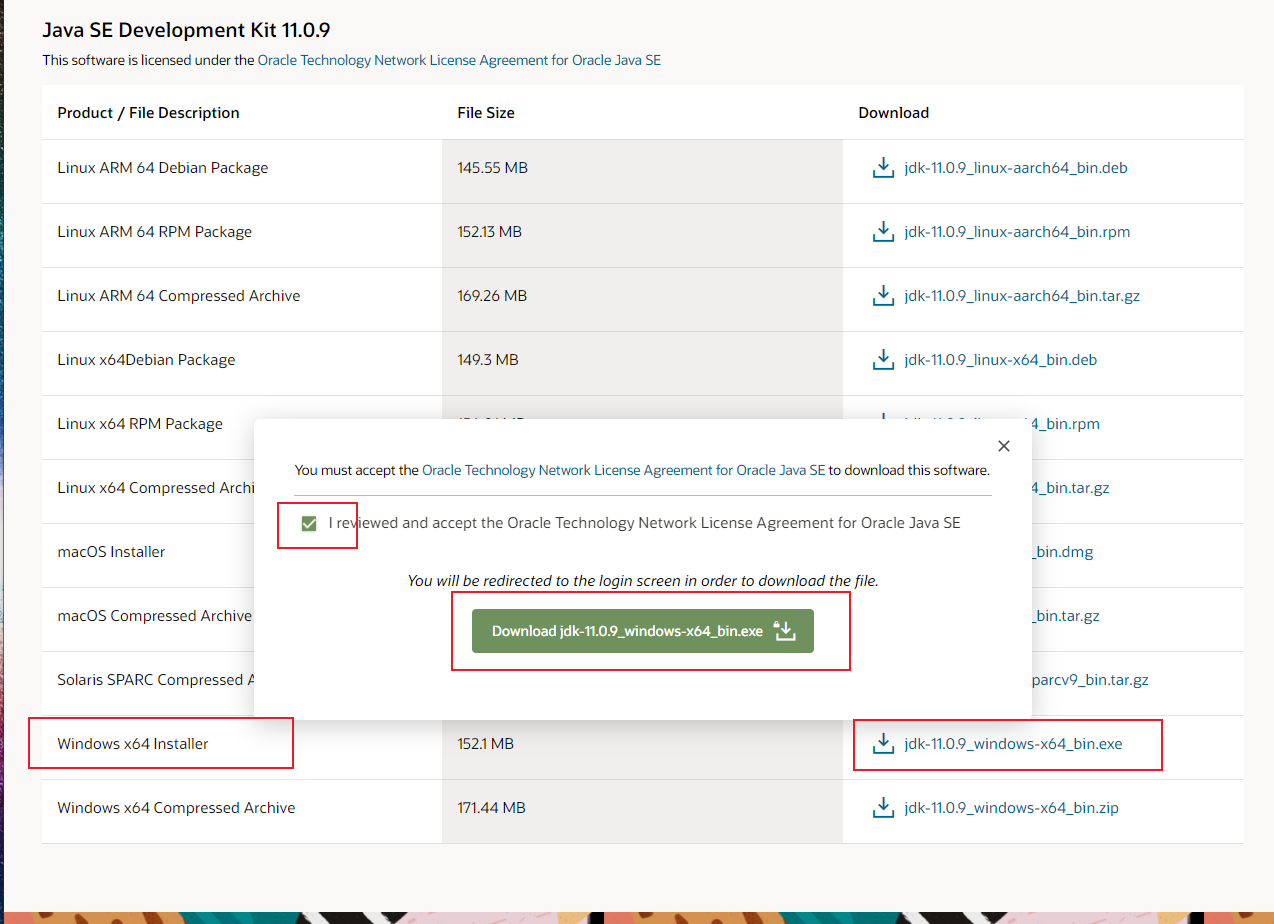Close the license agreement dialog
Viewport: 1274px width, 924px height.
coord(1004,446)
